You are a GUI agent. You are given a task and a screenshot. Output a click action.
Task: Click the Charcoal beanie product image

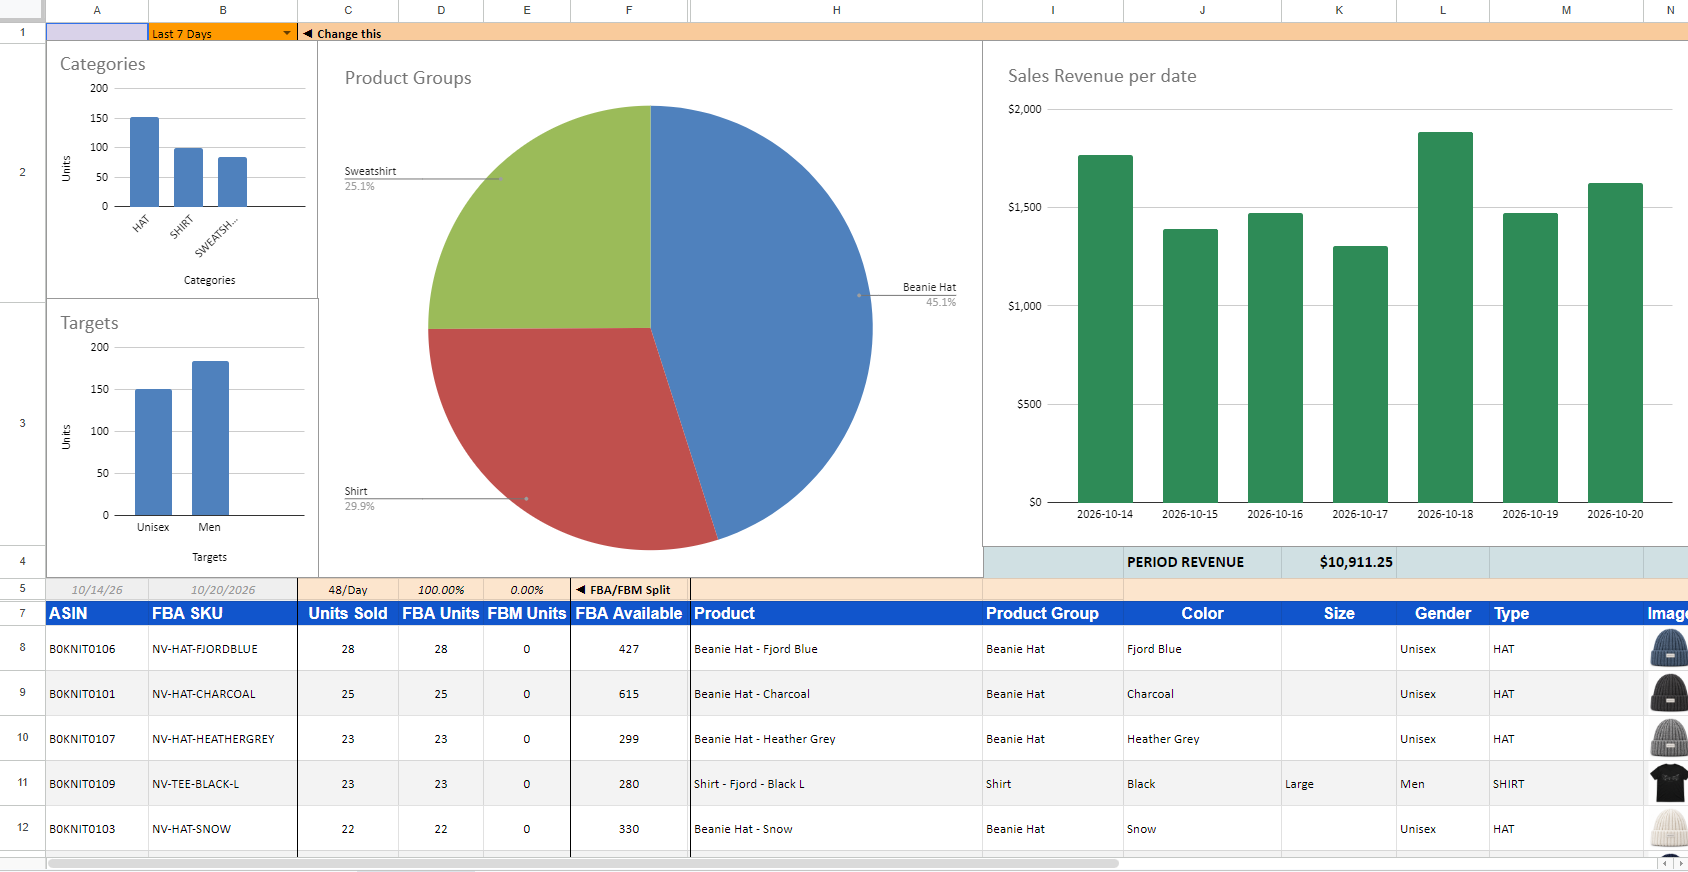pyautogui.click(x=1669, y=693)
